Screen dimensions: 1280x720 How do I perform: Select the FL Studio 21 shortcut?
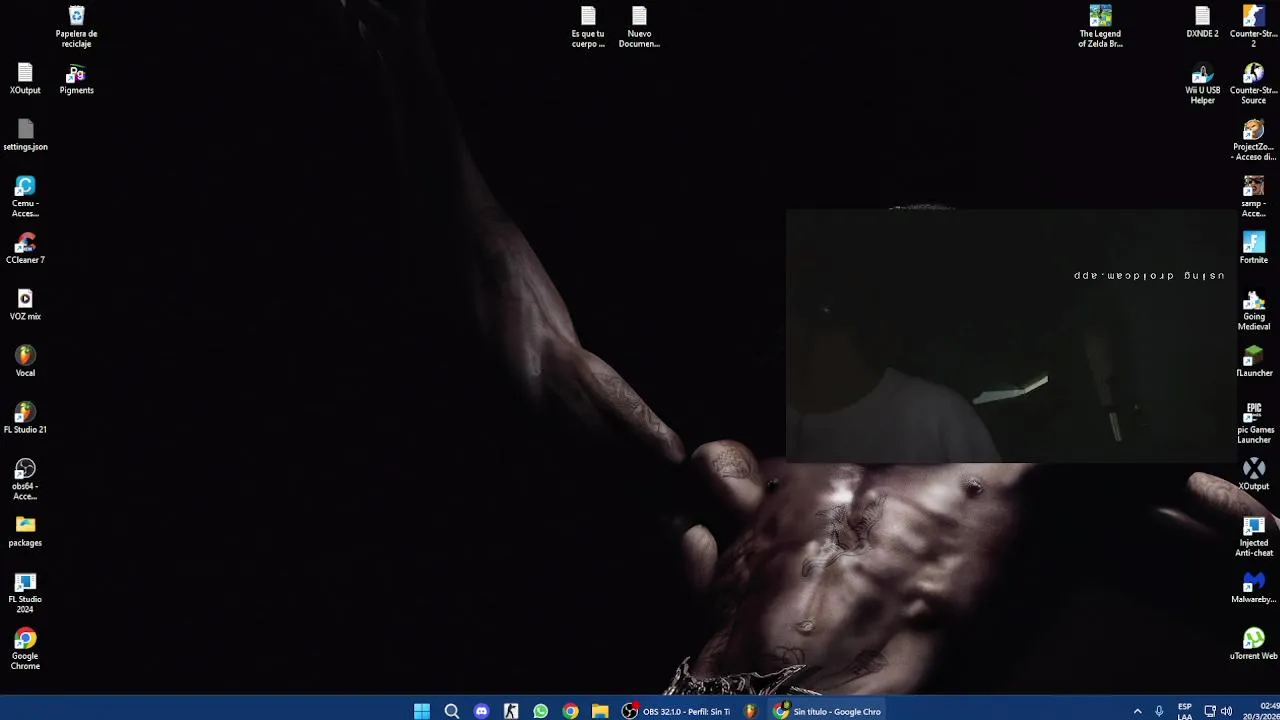click(25, 419)
